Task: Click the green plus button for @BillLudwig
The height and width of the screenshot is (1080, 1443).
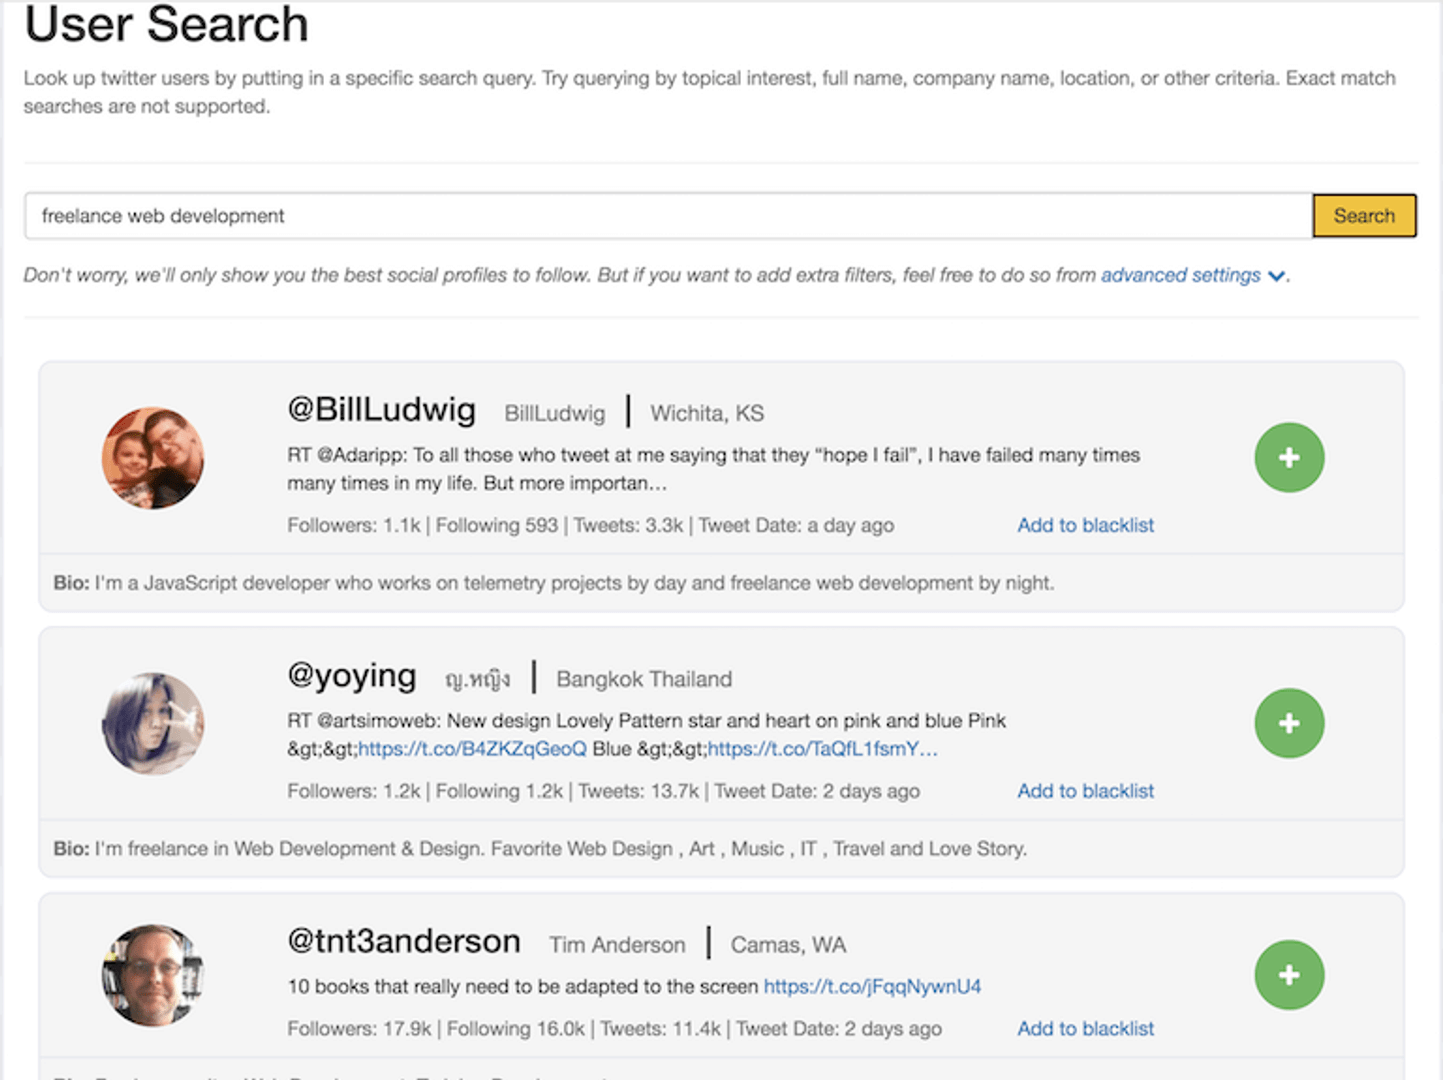Action: (x=1289, y=458)
